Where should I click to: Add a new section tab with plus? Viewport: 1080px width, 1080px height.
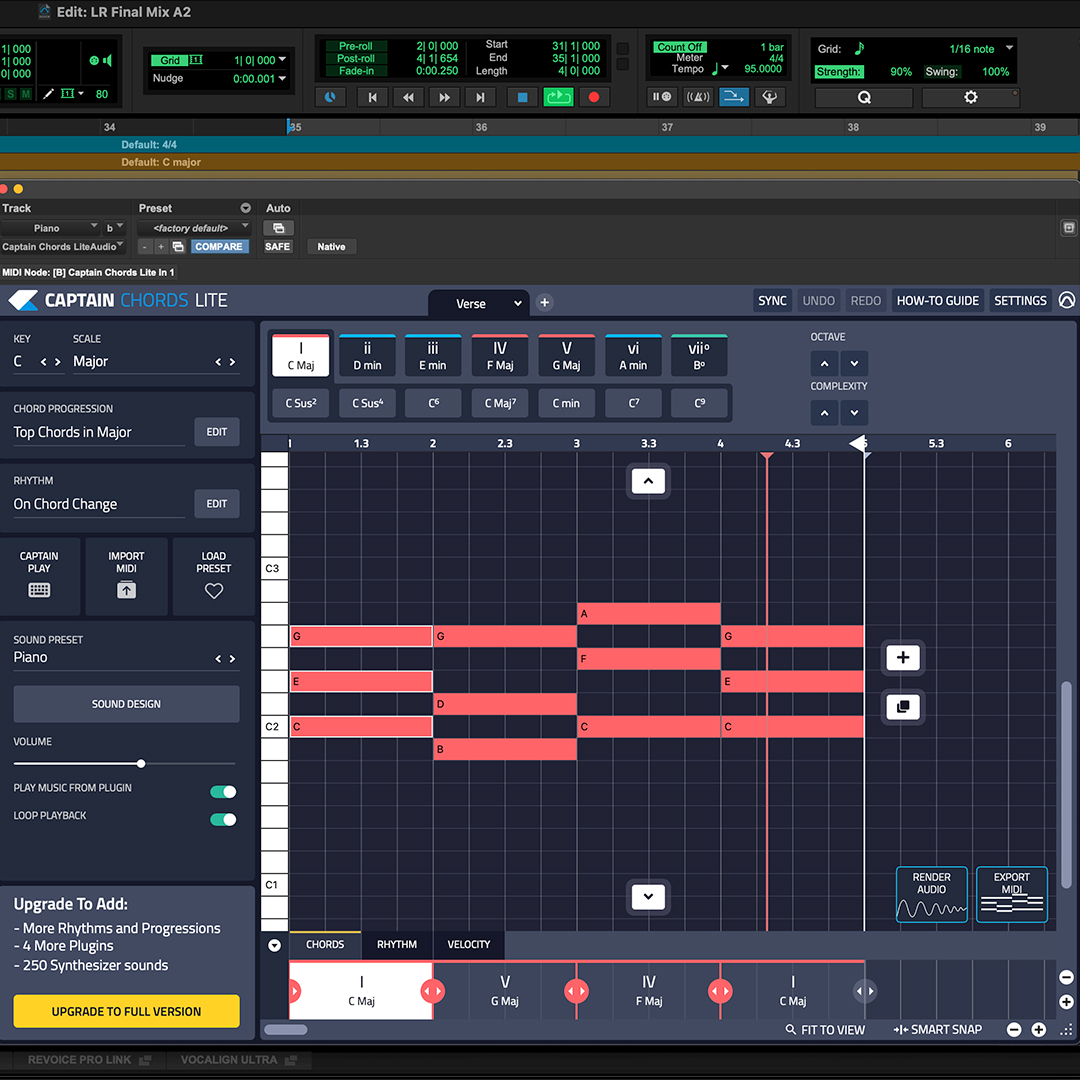(x=544, y=302)
